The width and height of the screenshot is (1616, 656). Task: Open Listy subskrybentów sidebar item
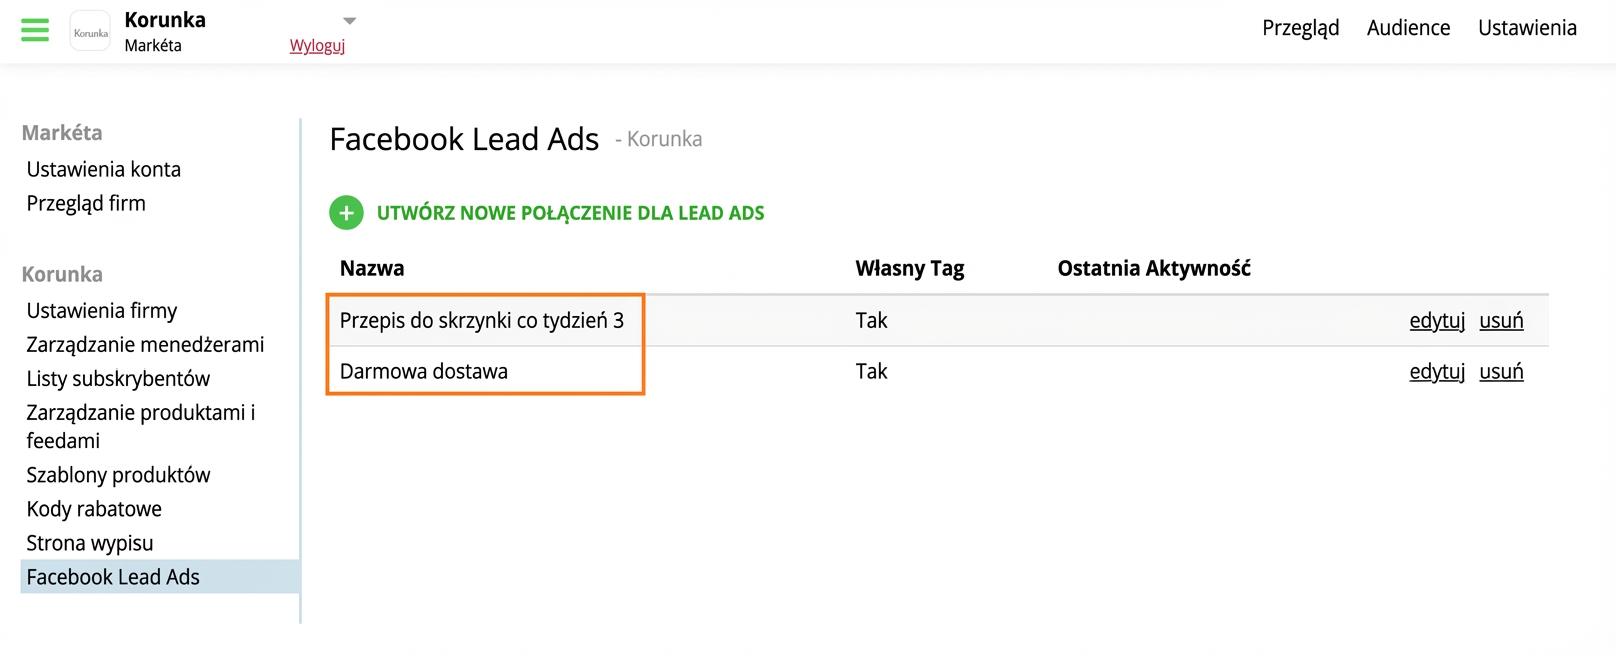(x=118, y=379)
